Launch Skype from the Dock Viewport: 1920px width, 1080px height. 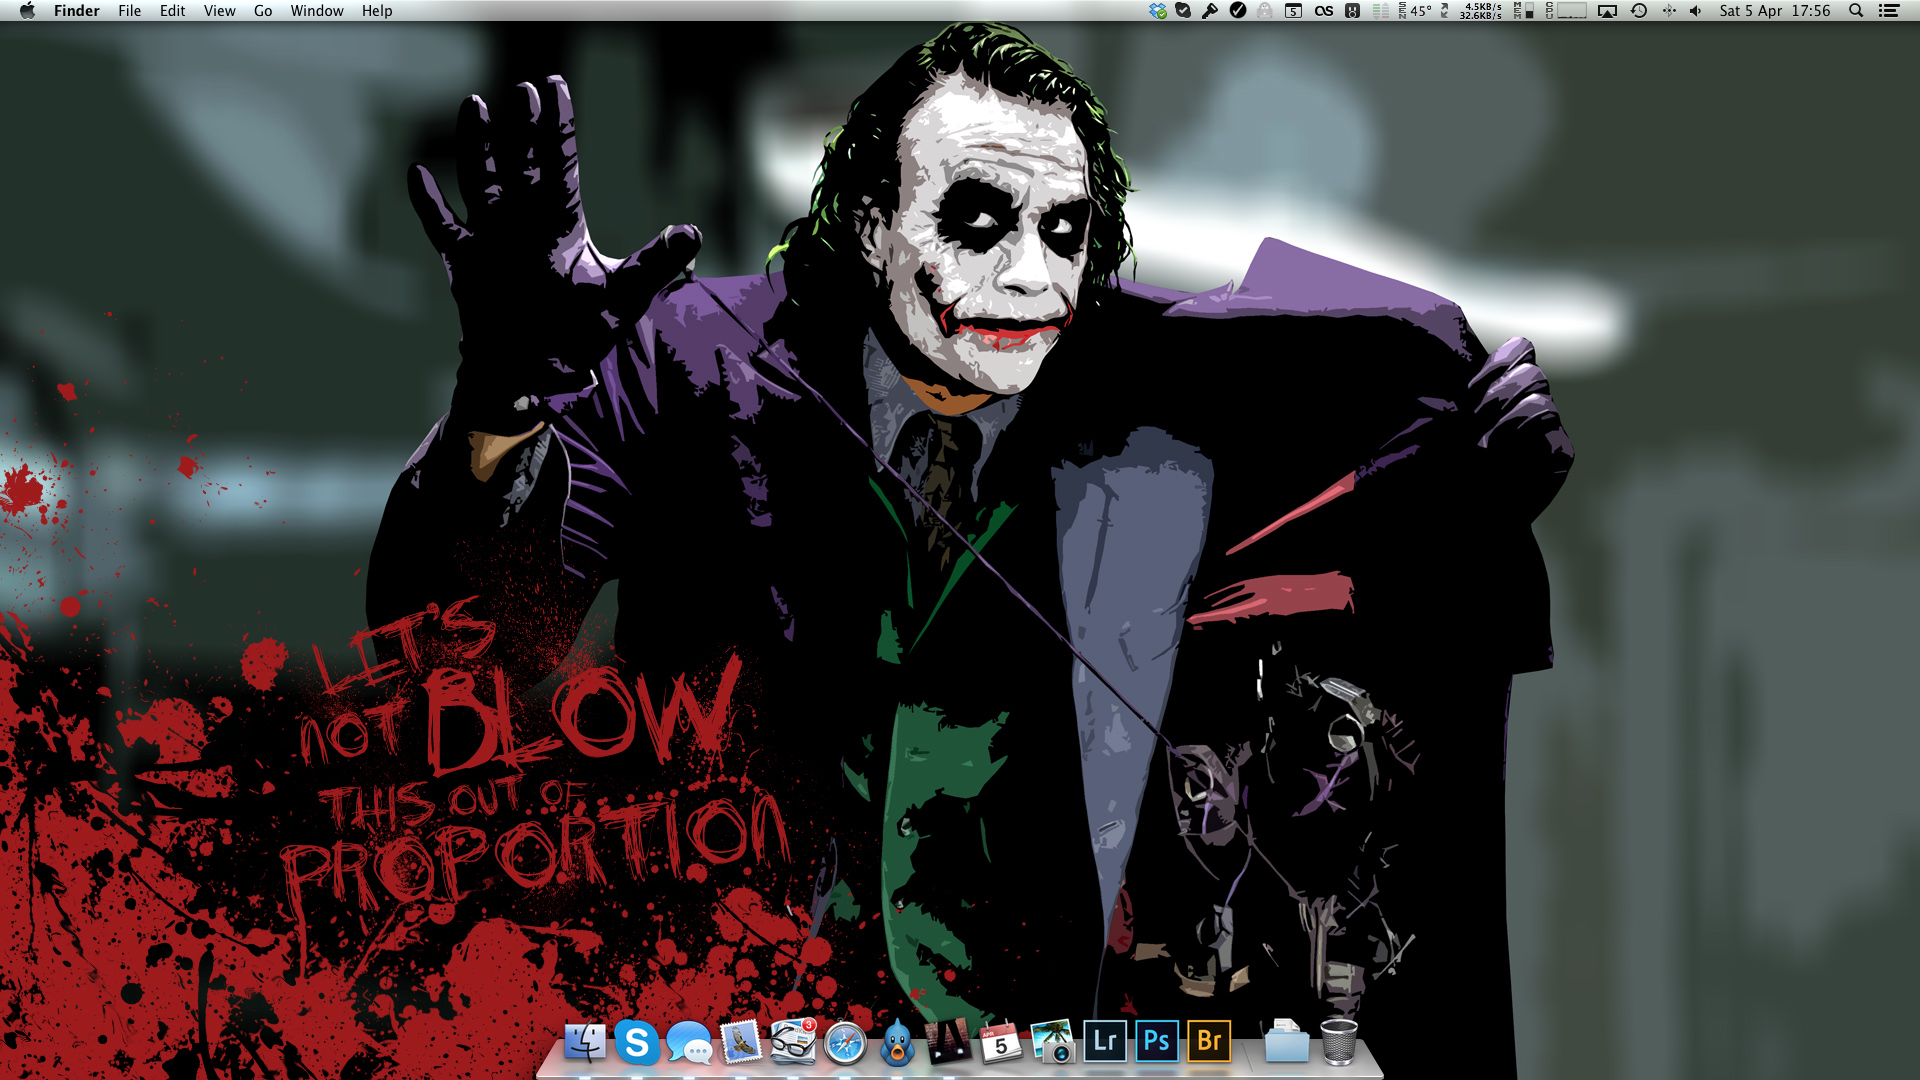[637, 1043]
